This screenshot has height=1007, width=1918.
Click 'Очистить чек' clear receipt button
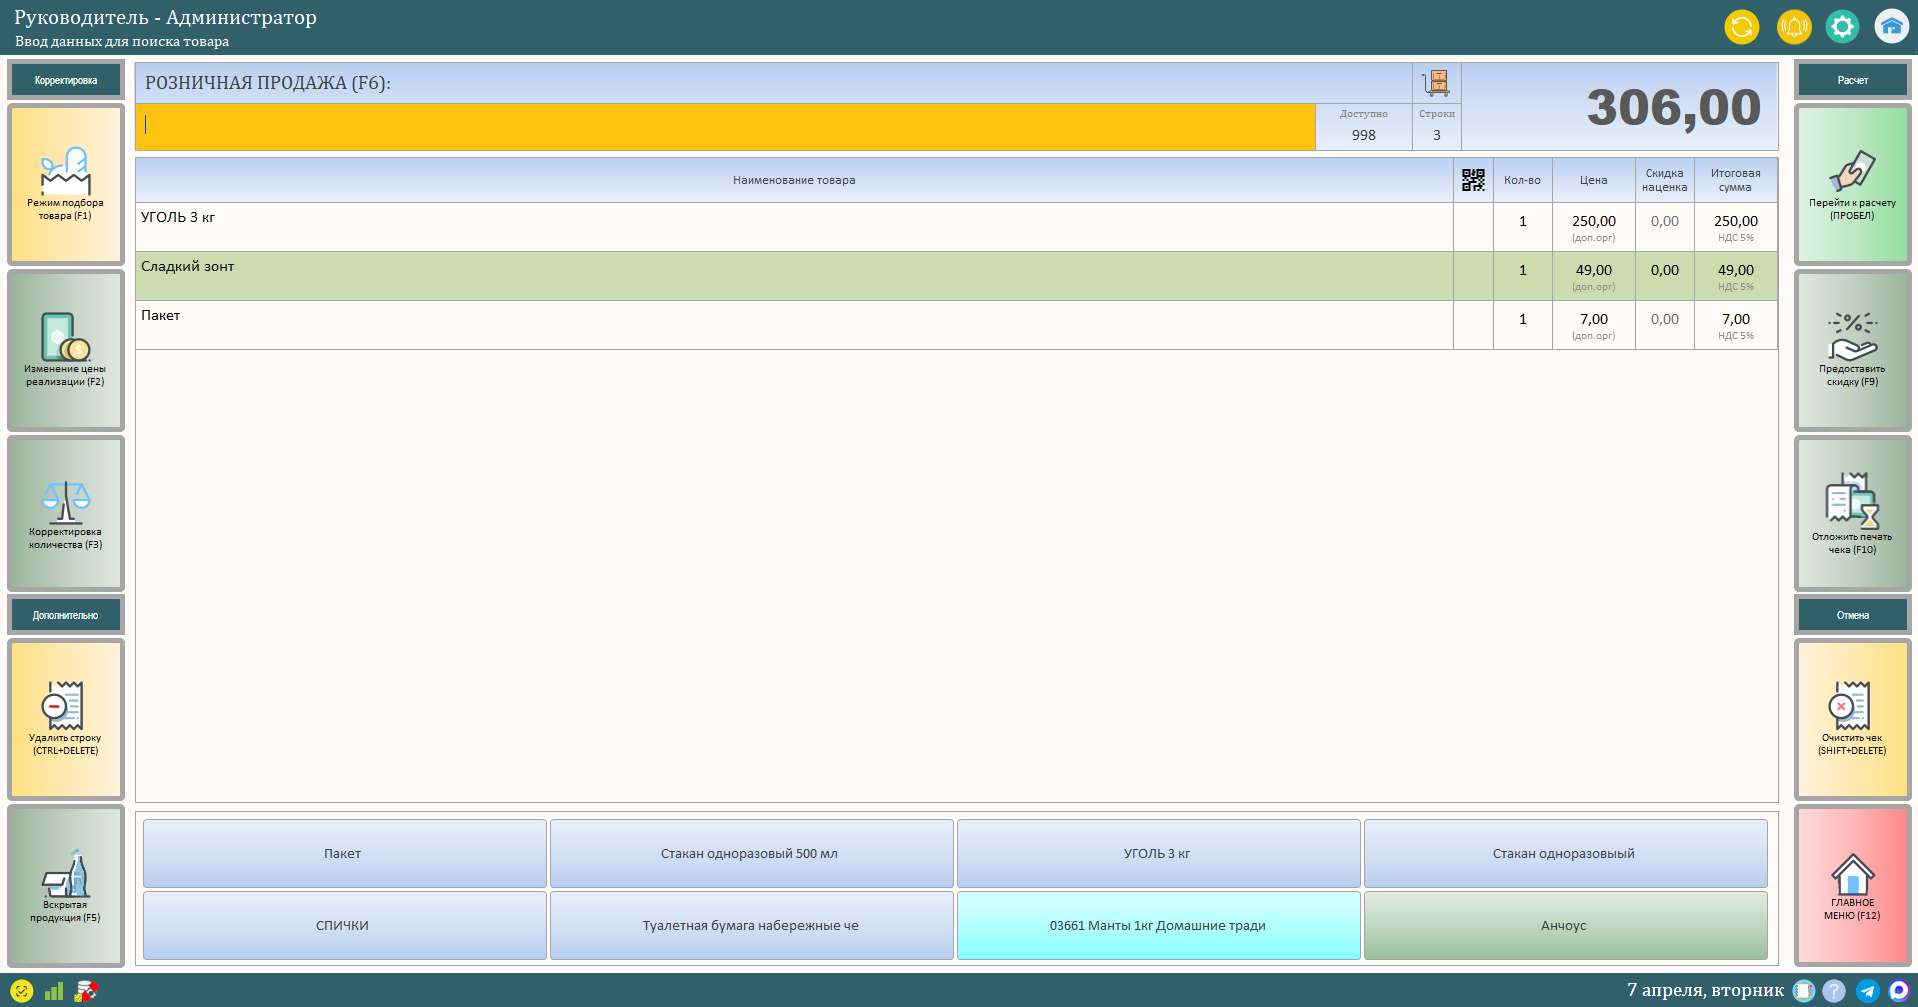[1852, 719]
